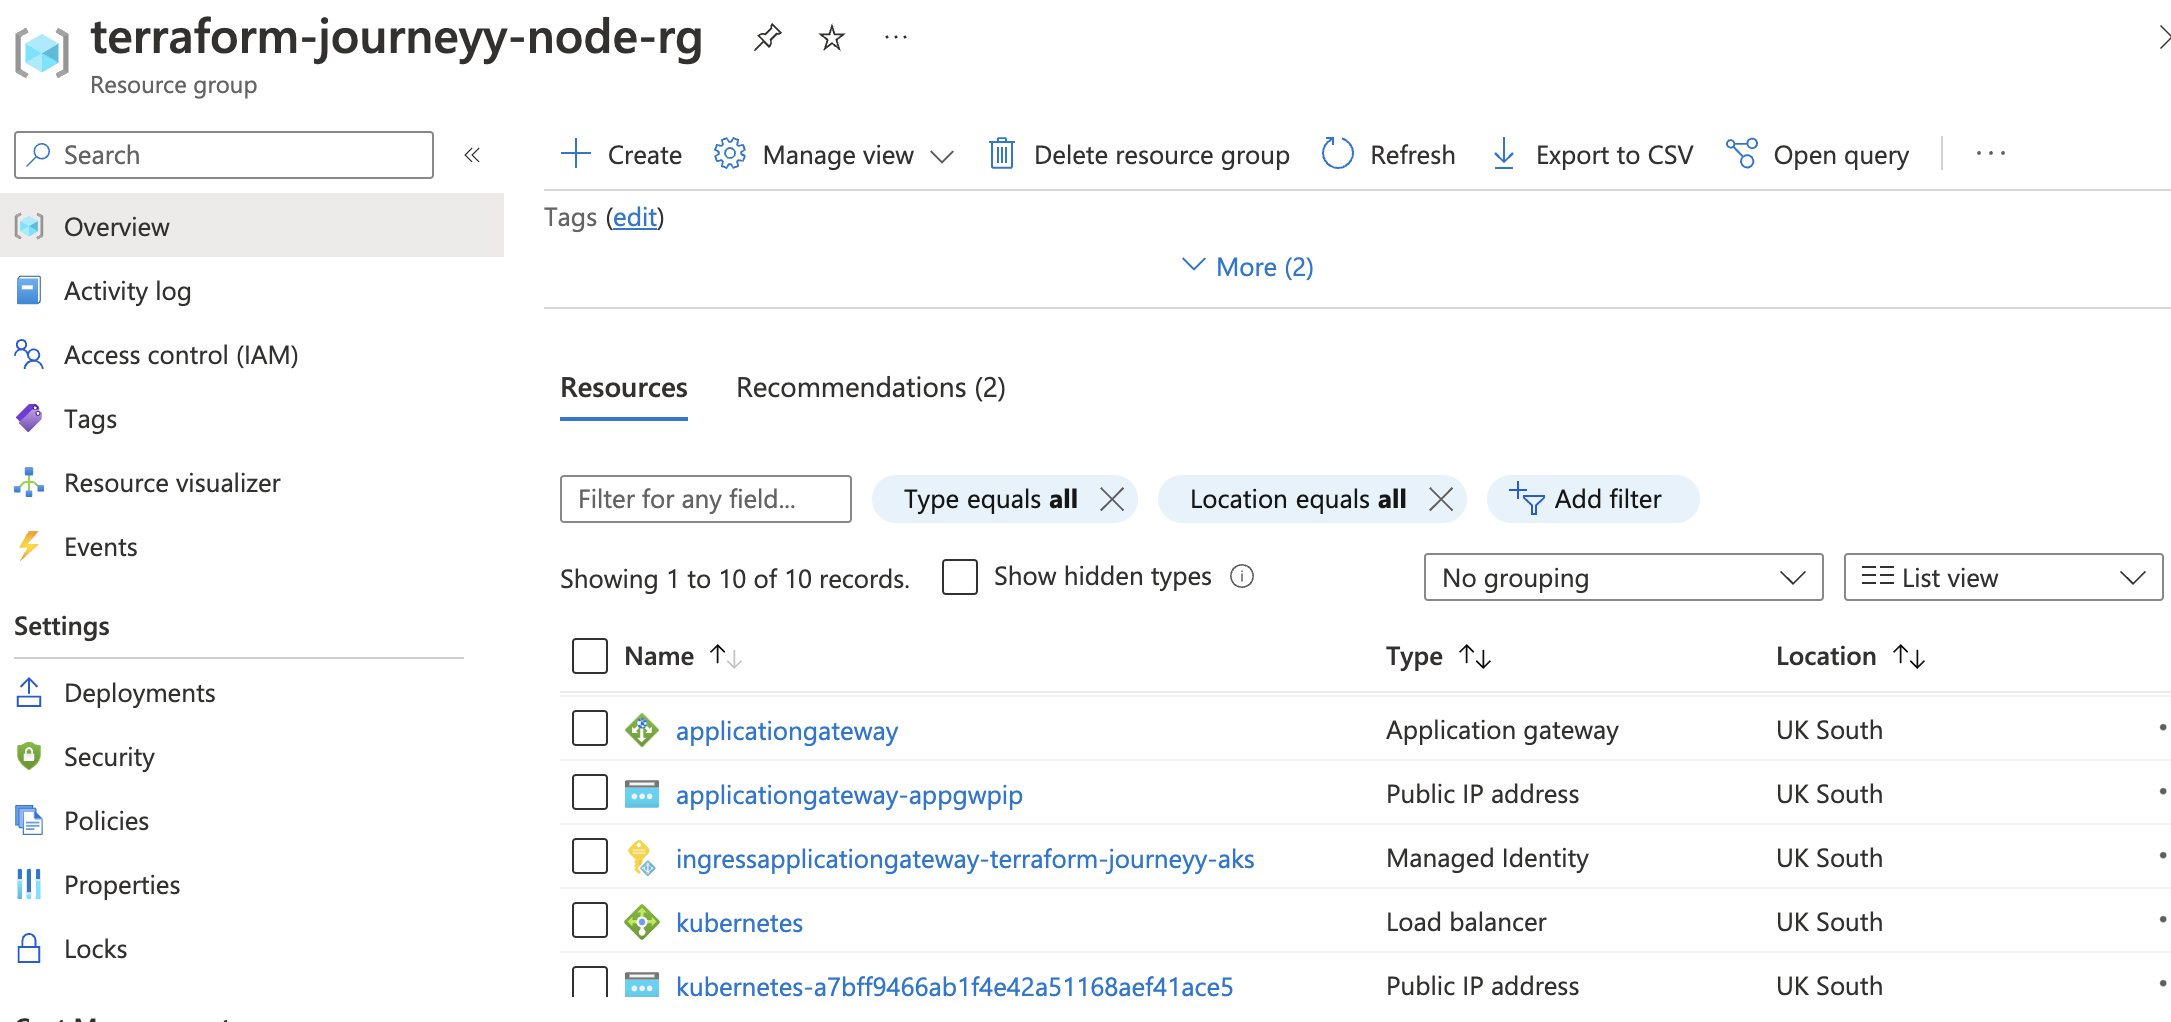Check the applicationgateway resource row
Screen dimensions: 2171x1022
(x=589, y=728)
